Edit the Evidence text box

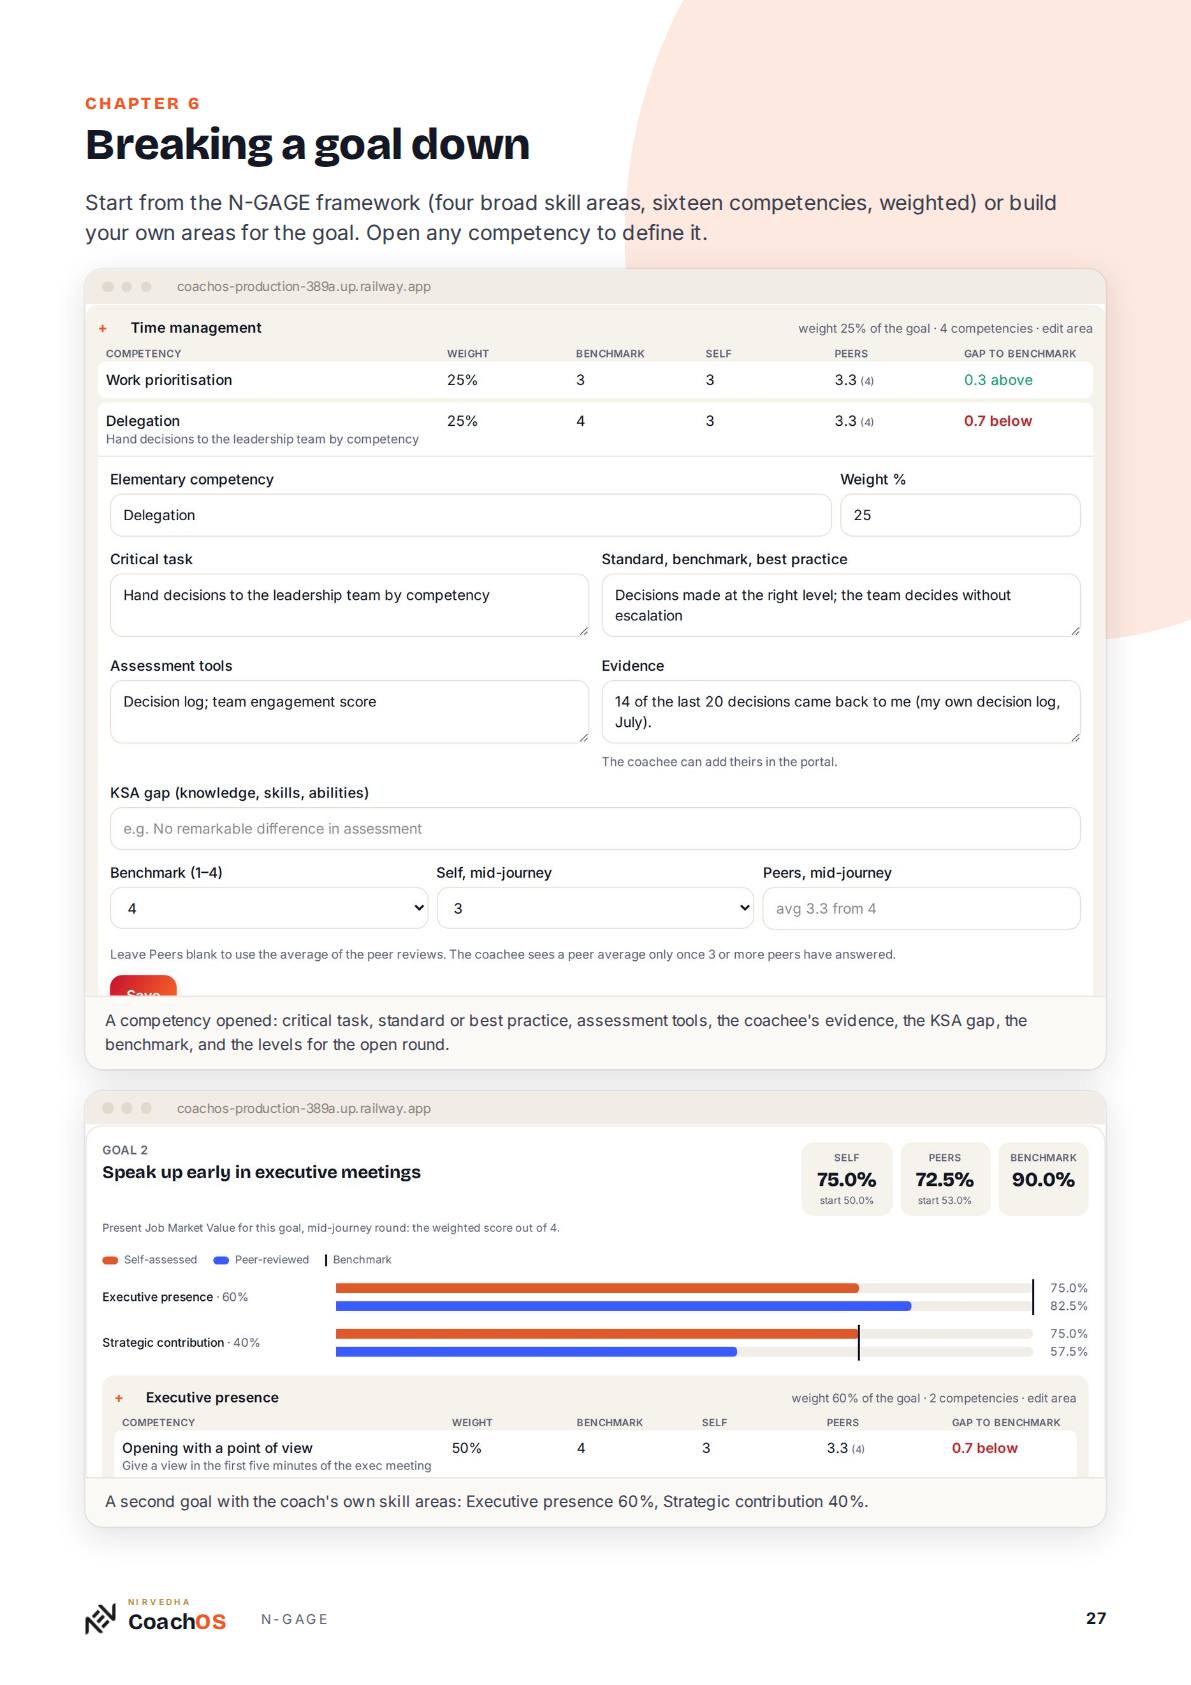pyautogui.click(x=841, y=712)
